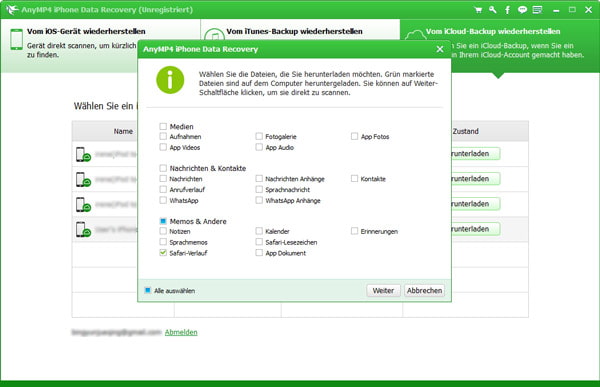Tick the App Audio checkbox
The height and width of the screenshot is (387, 600).
click(x=259, y=147)
